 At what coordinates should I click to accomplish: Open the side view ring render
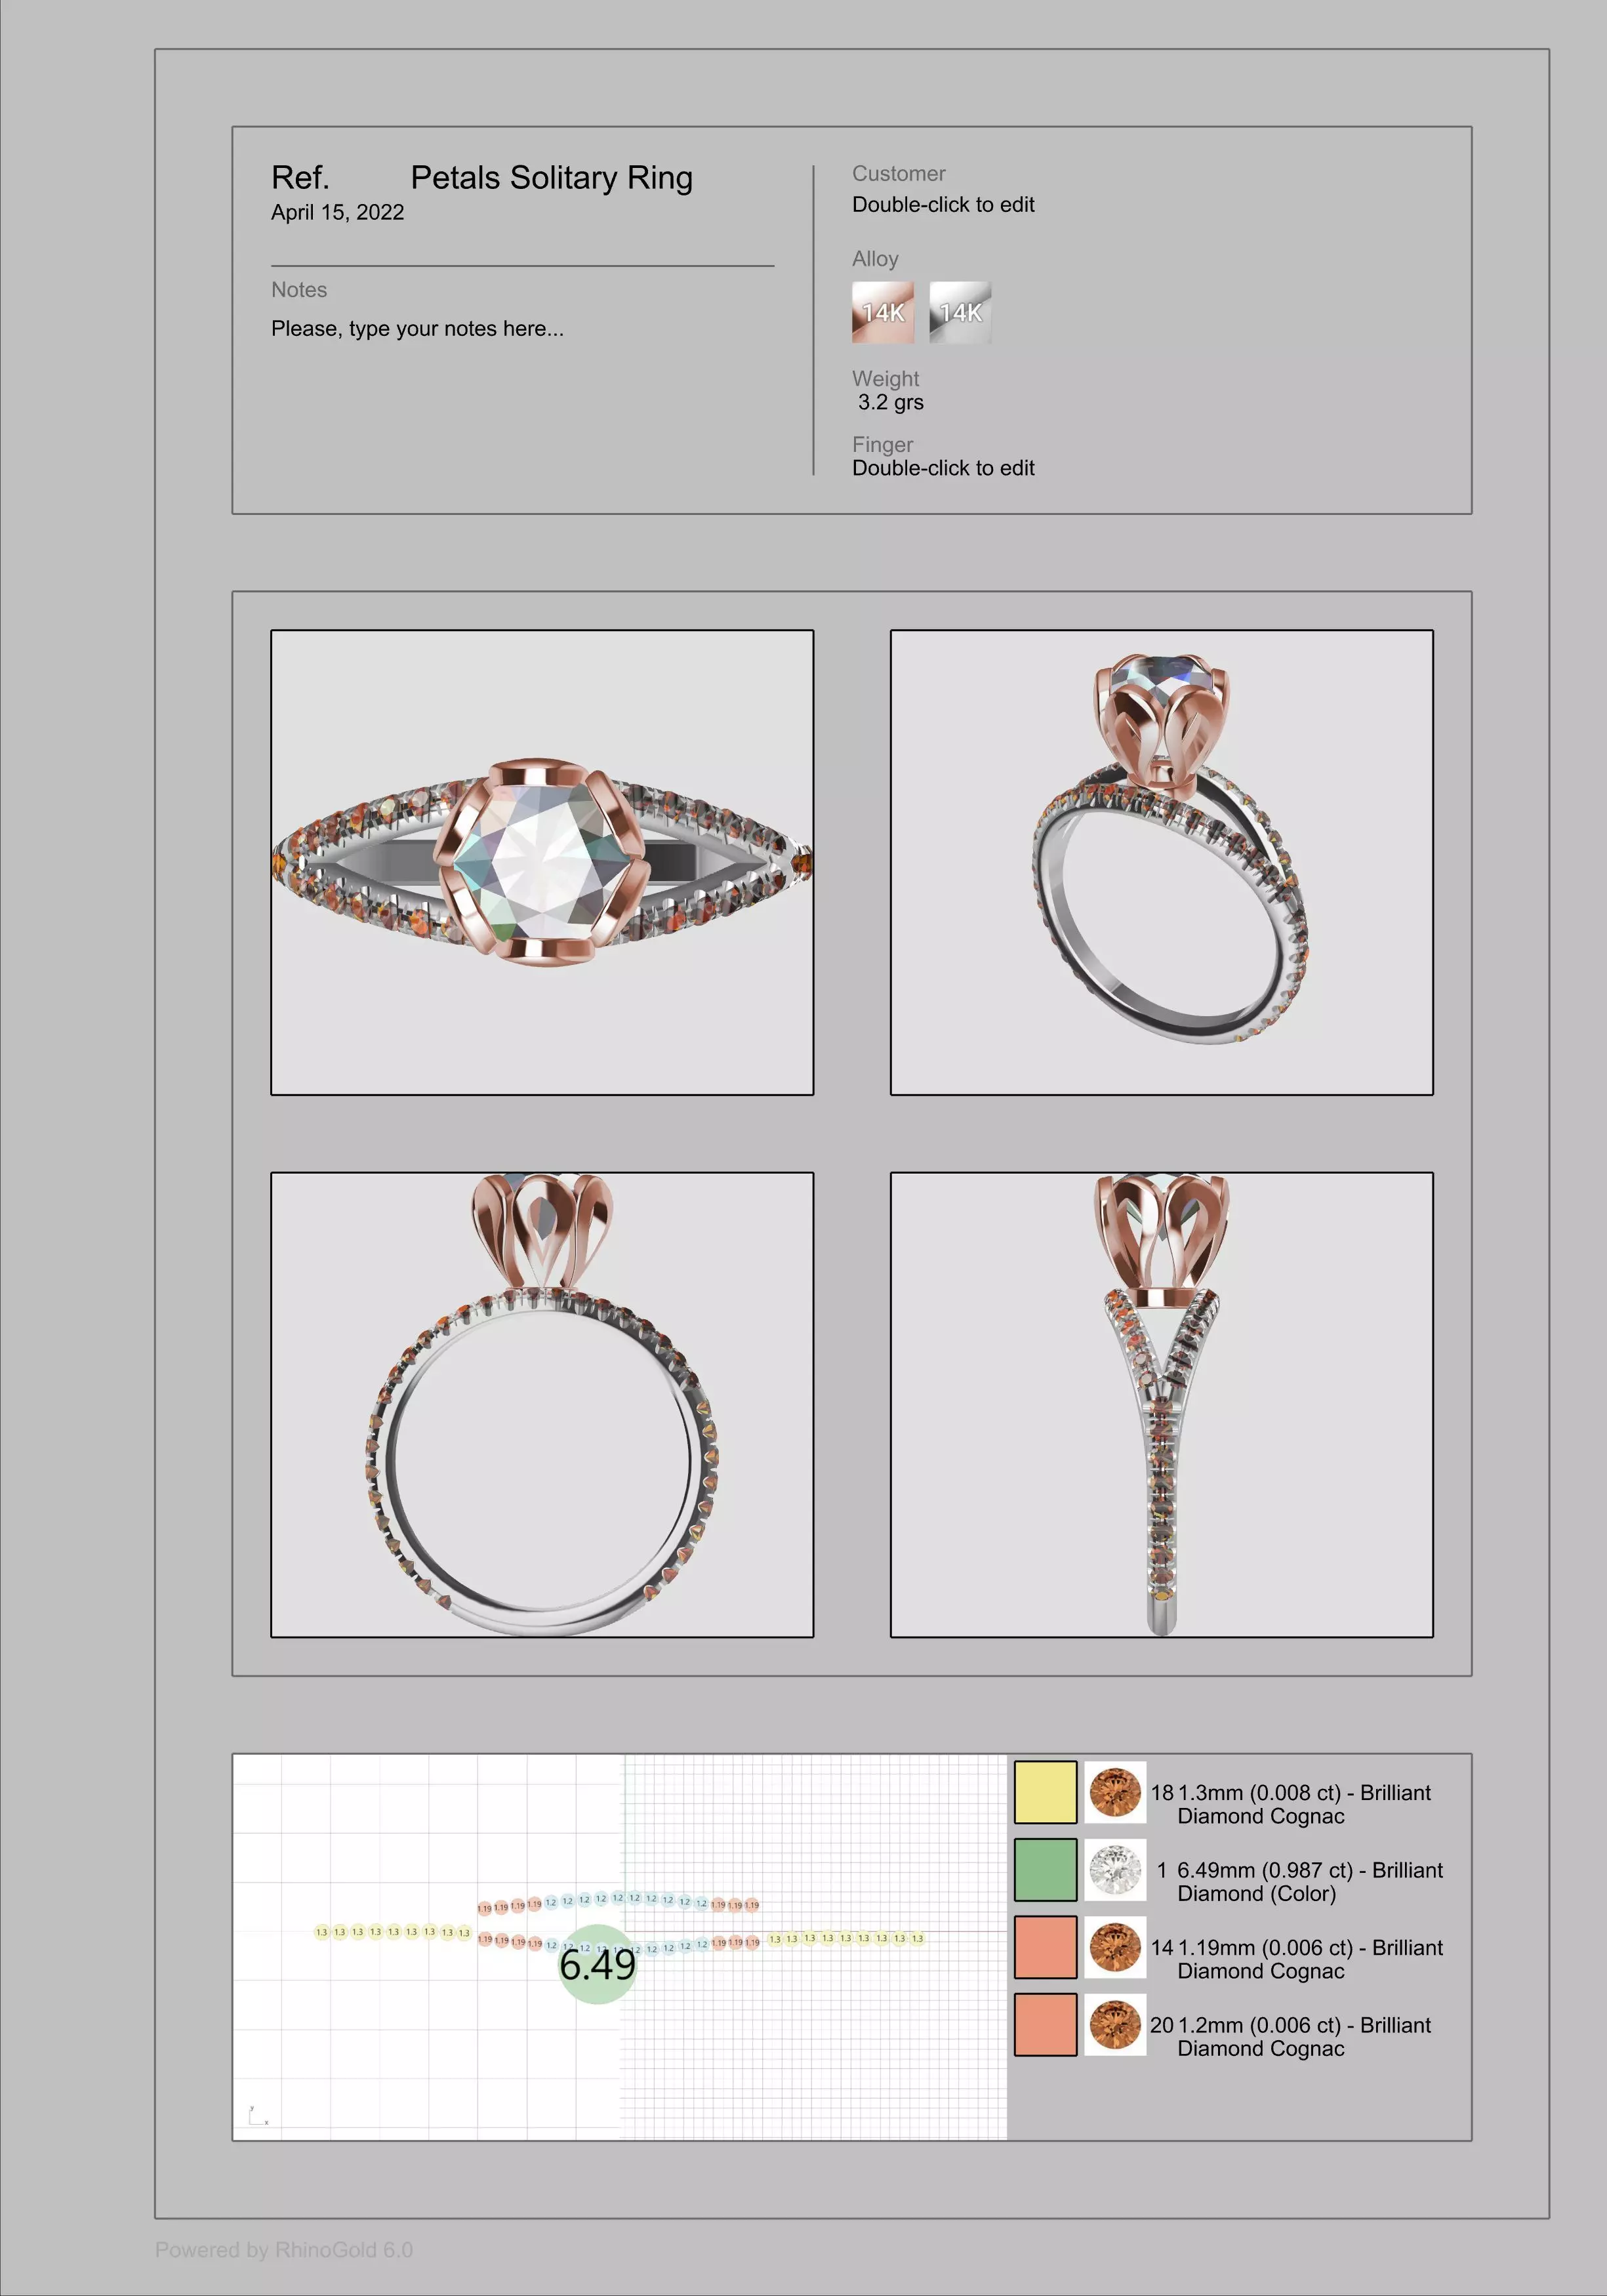click(1162, 1405)
